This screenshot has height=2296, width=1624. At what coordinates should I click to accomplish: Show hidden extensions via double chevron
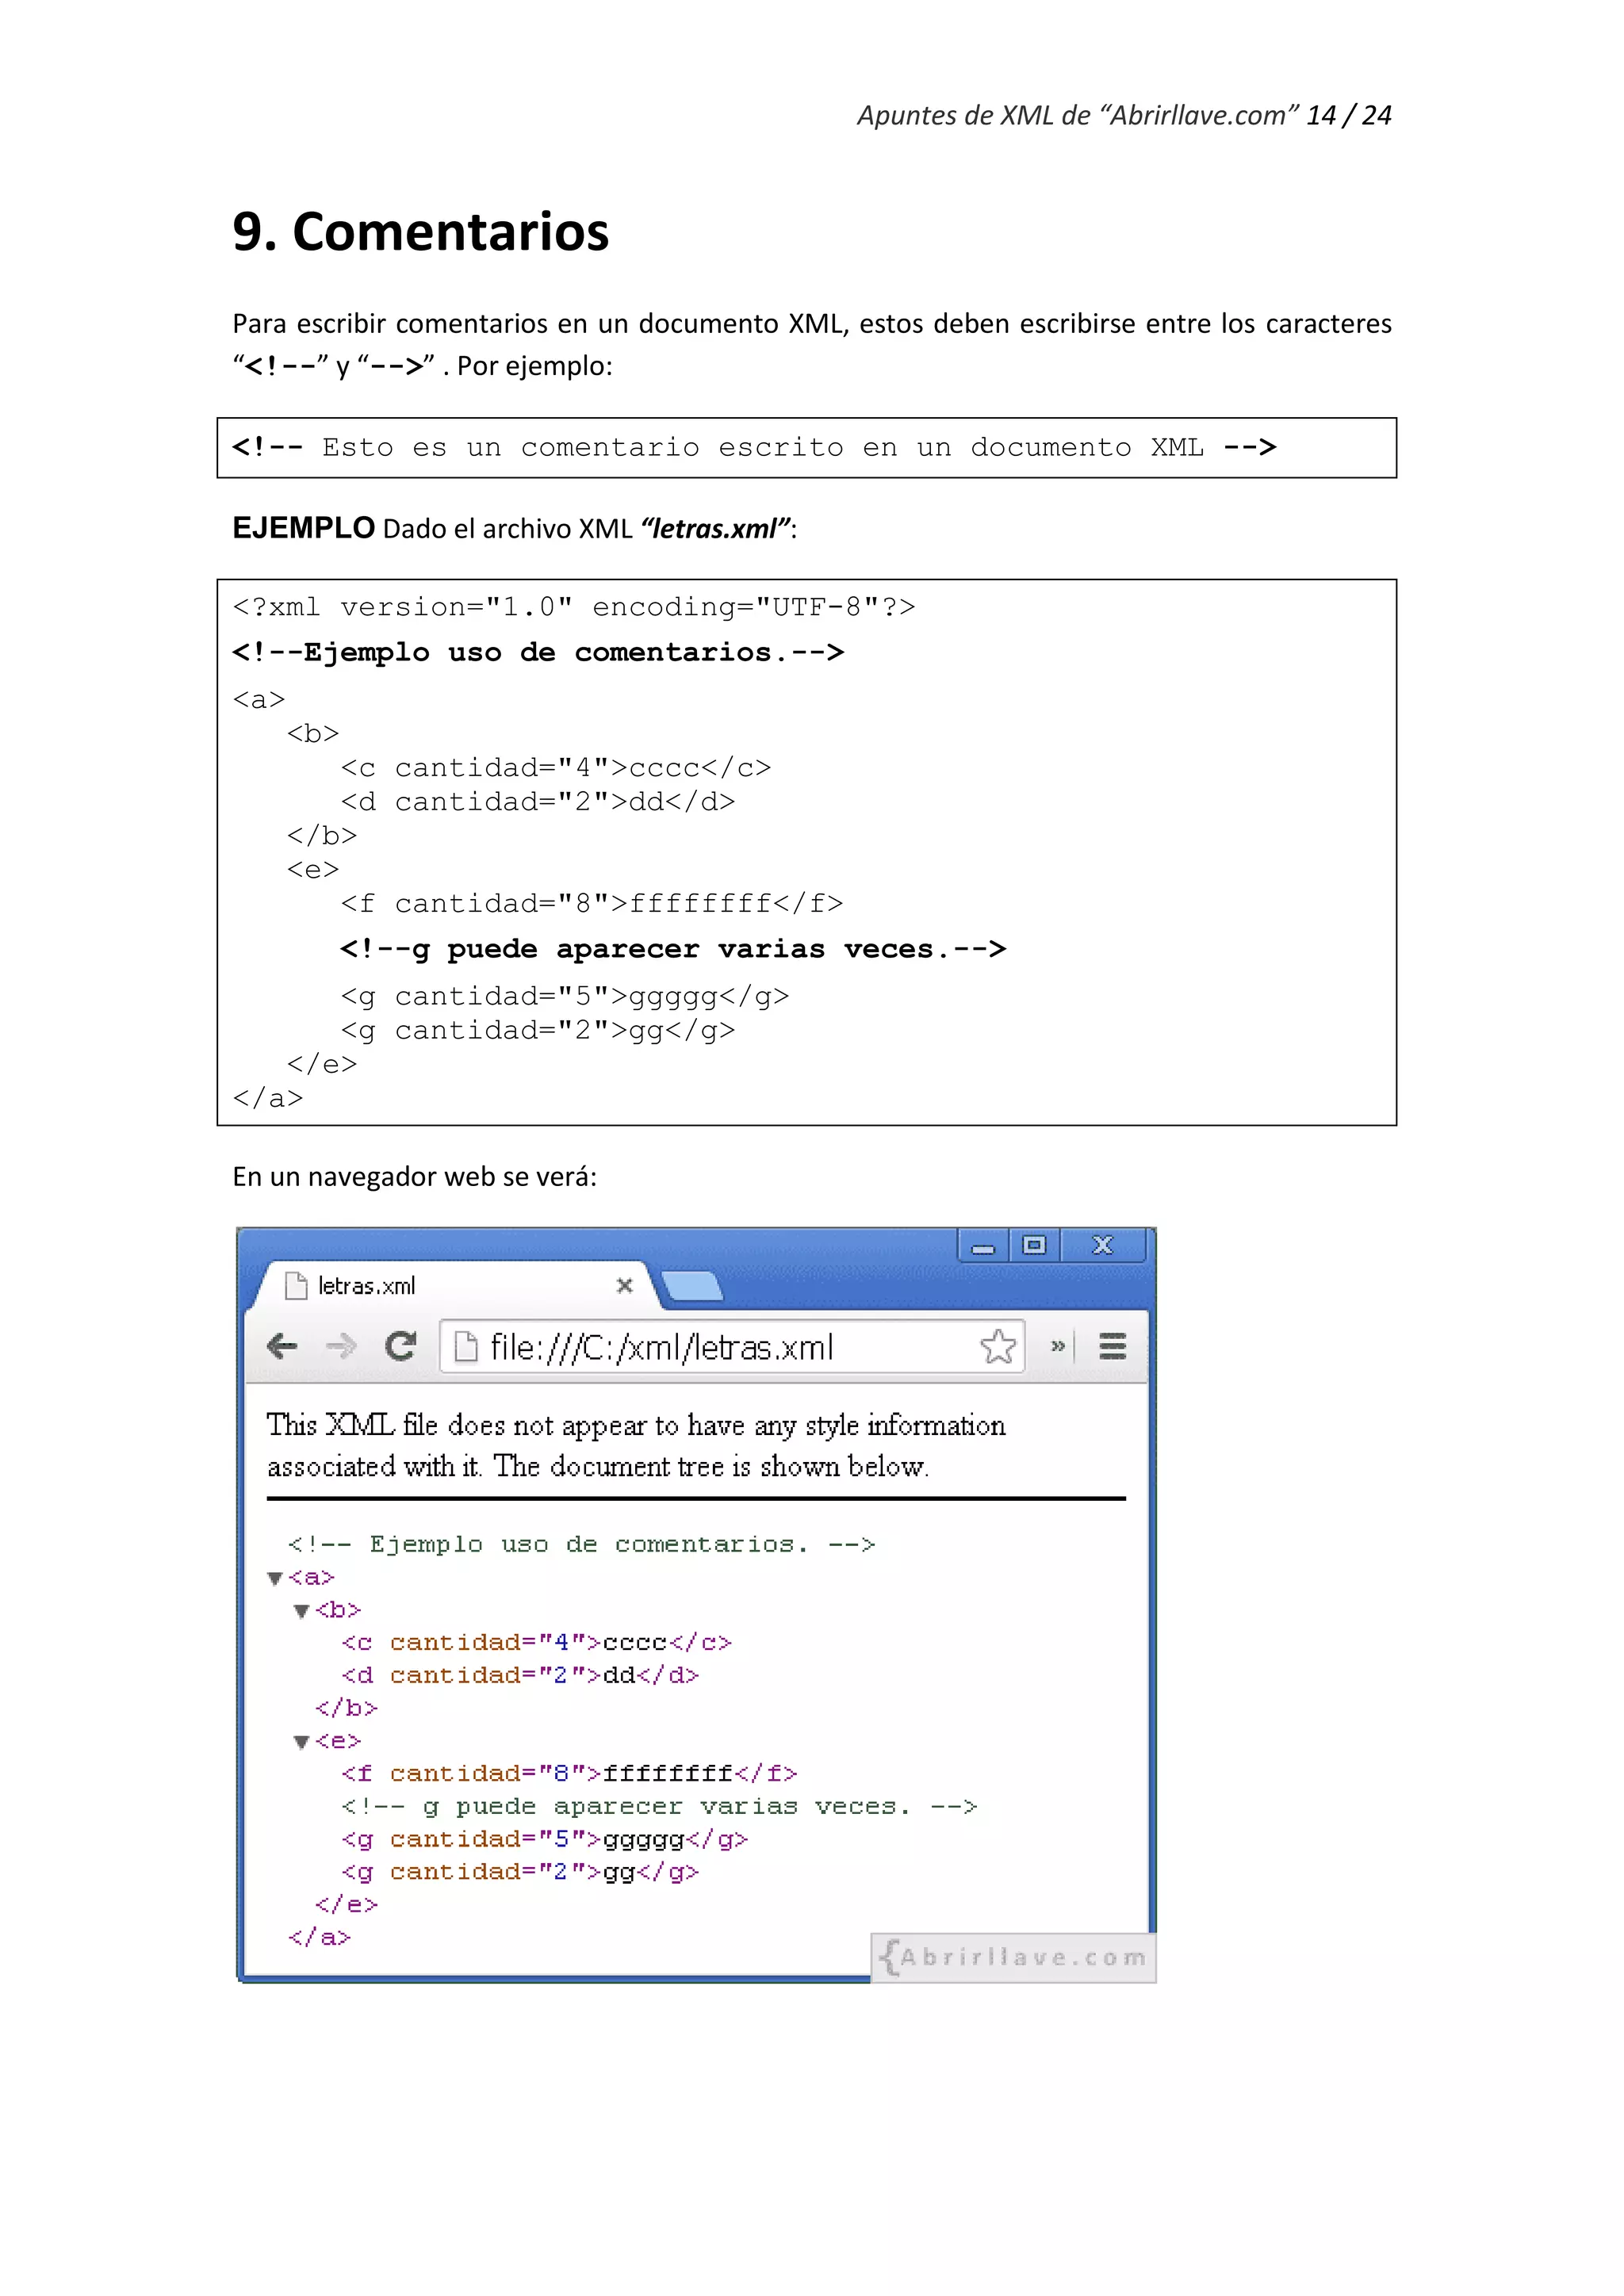[1057, 1346]
